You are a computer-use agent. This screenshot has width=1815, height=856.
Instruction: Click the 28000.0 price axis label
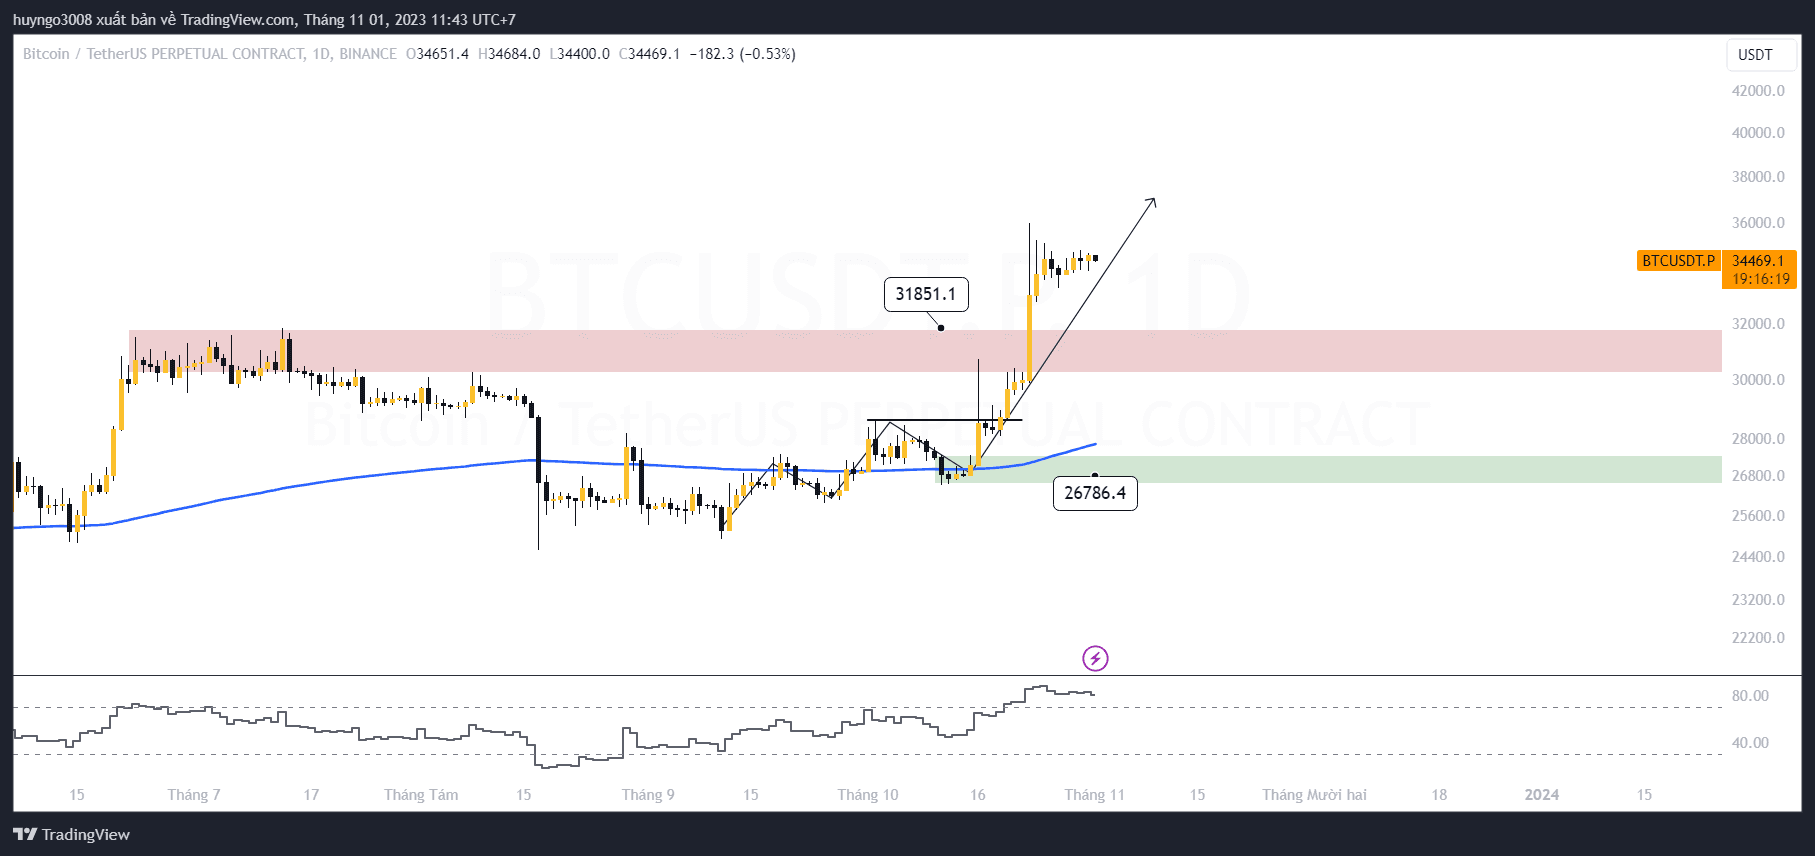tap(1758, 439)
